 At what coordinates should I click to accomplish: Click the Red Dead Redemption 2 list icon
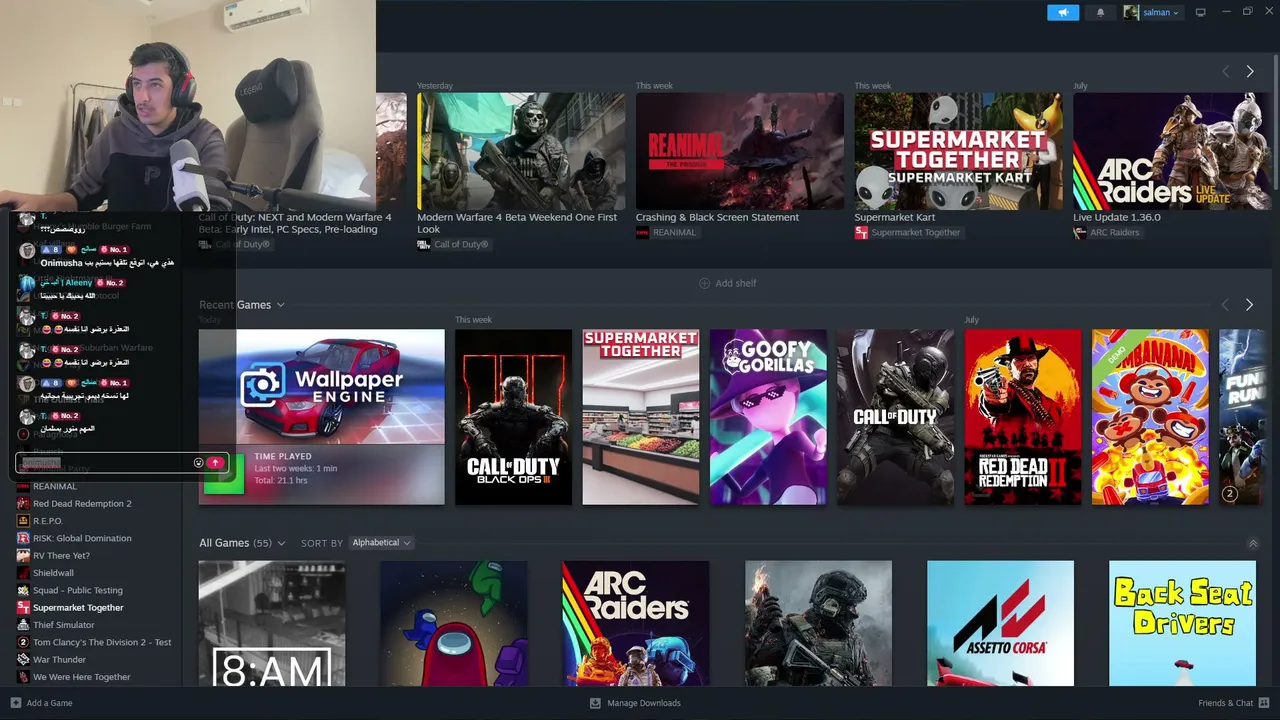point(23,504)
